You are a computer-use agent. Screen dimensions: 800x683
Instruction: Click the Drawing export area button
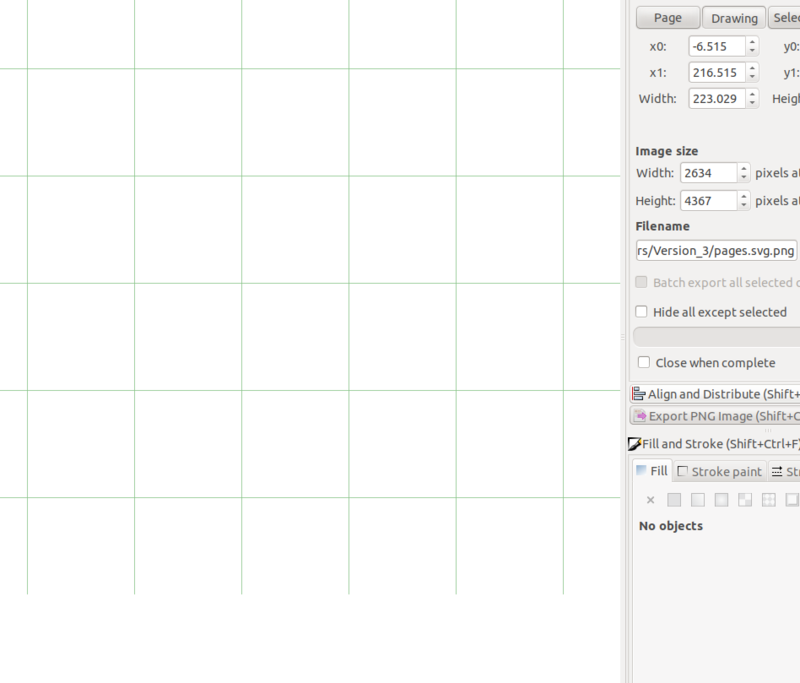[734, 18]
